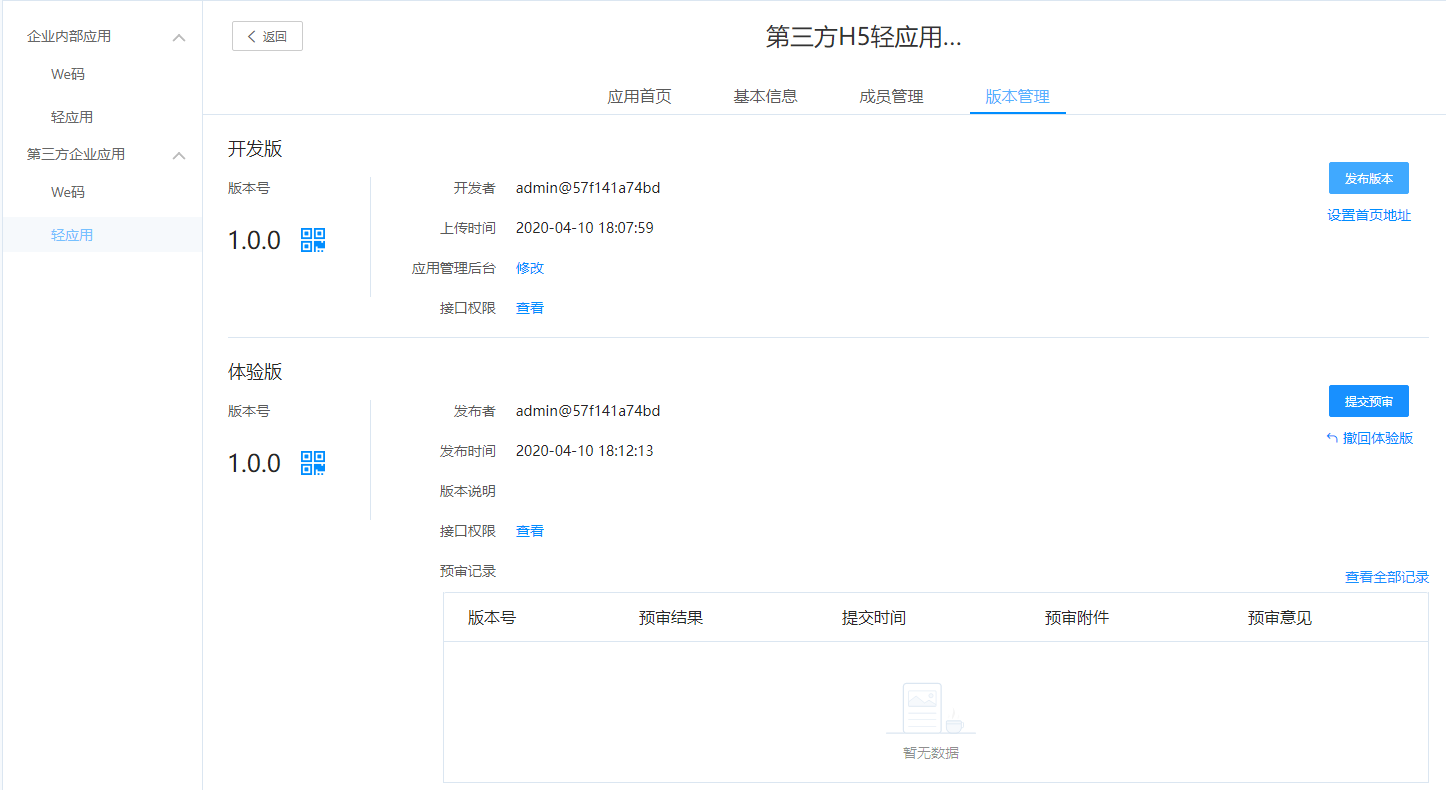The image size is (1446, 790).
Task: Select 轻应用 under 第三方企业应用
Action: (72, 235)
